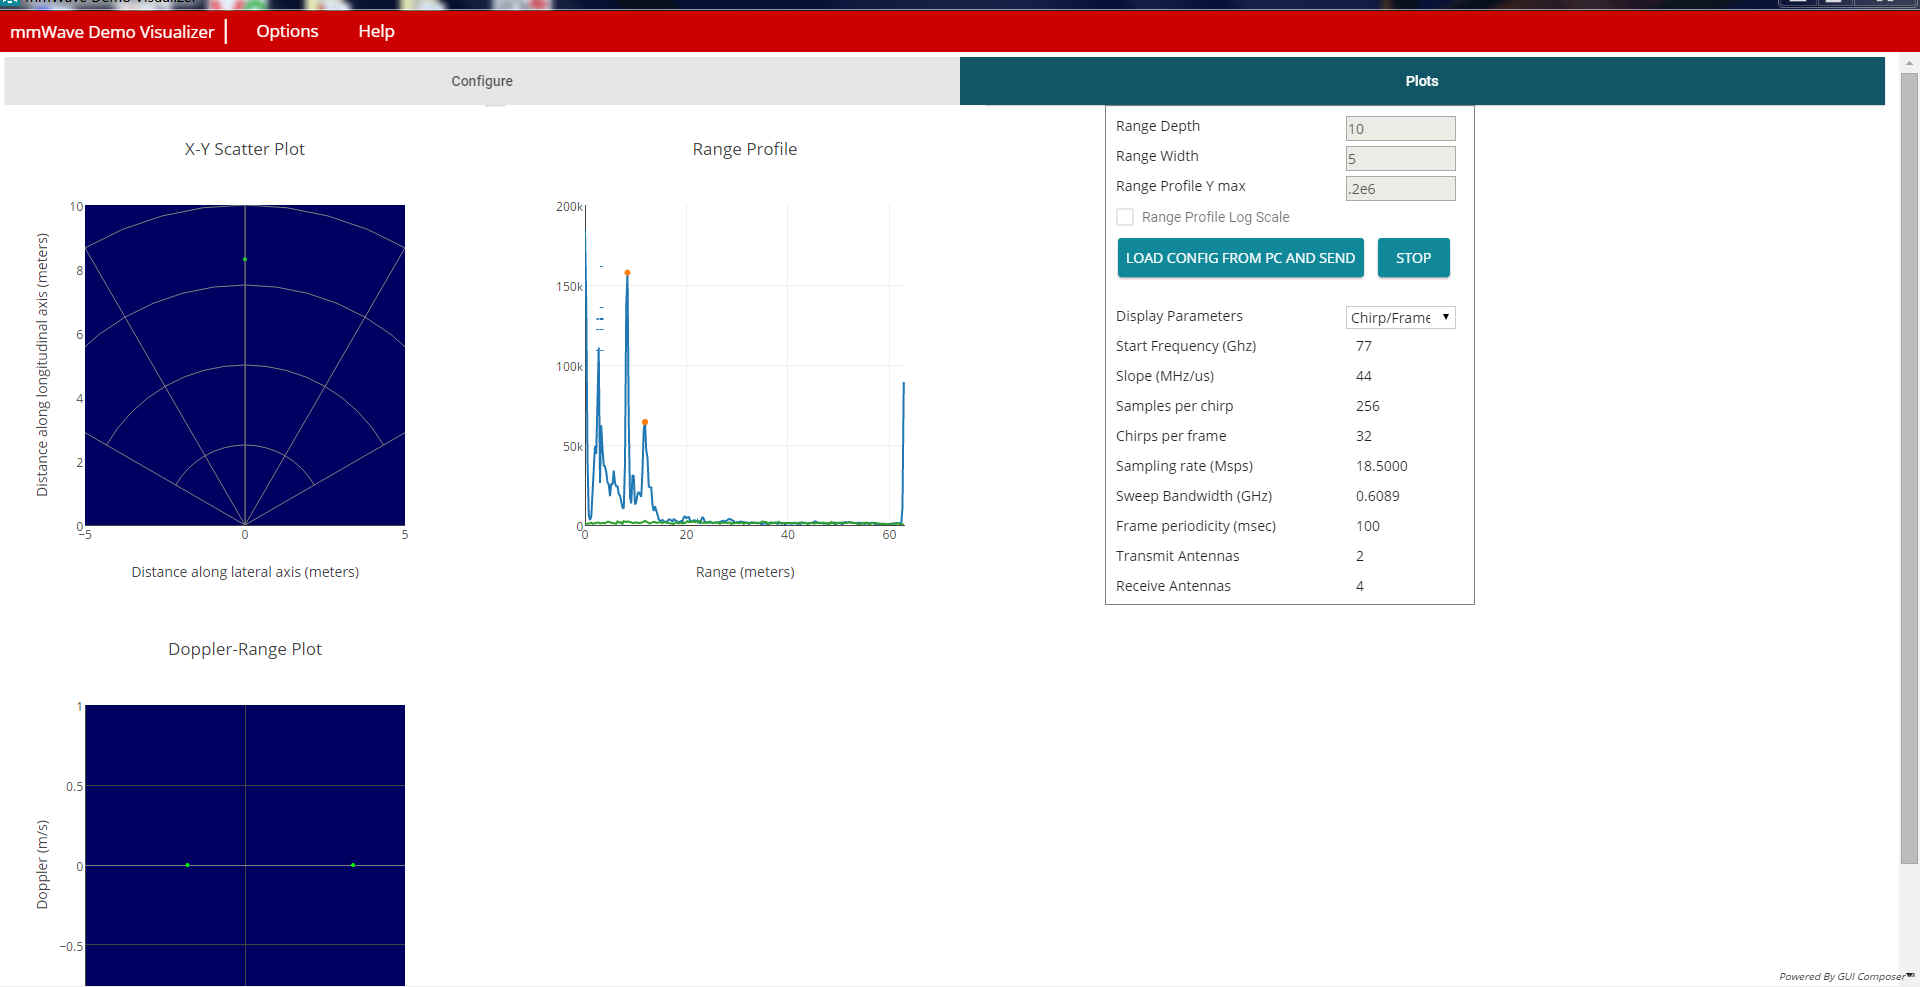Click the Start Frequency value 77
This screenshot has width=1920, height=987.
pyautogui.click(x=1364, y=346)
